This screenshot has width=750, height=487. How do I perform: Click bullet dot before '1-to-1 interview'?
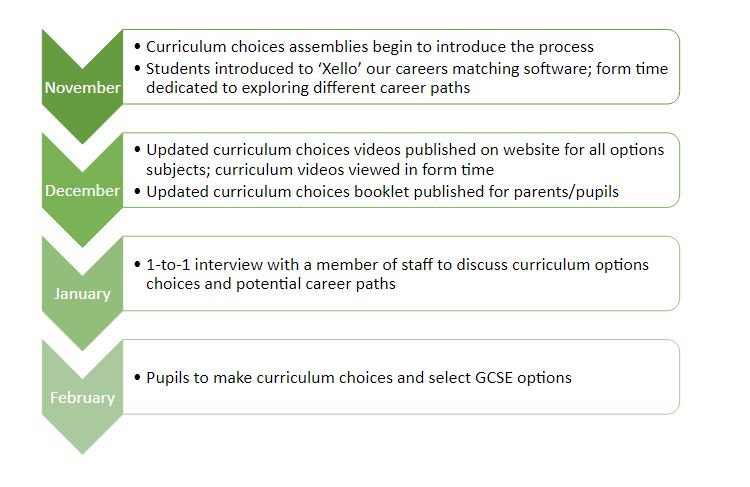[x=138, y=265]
